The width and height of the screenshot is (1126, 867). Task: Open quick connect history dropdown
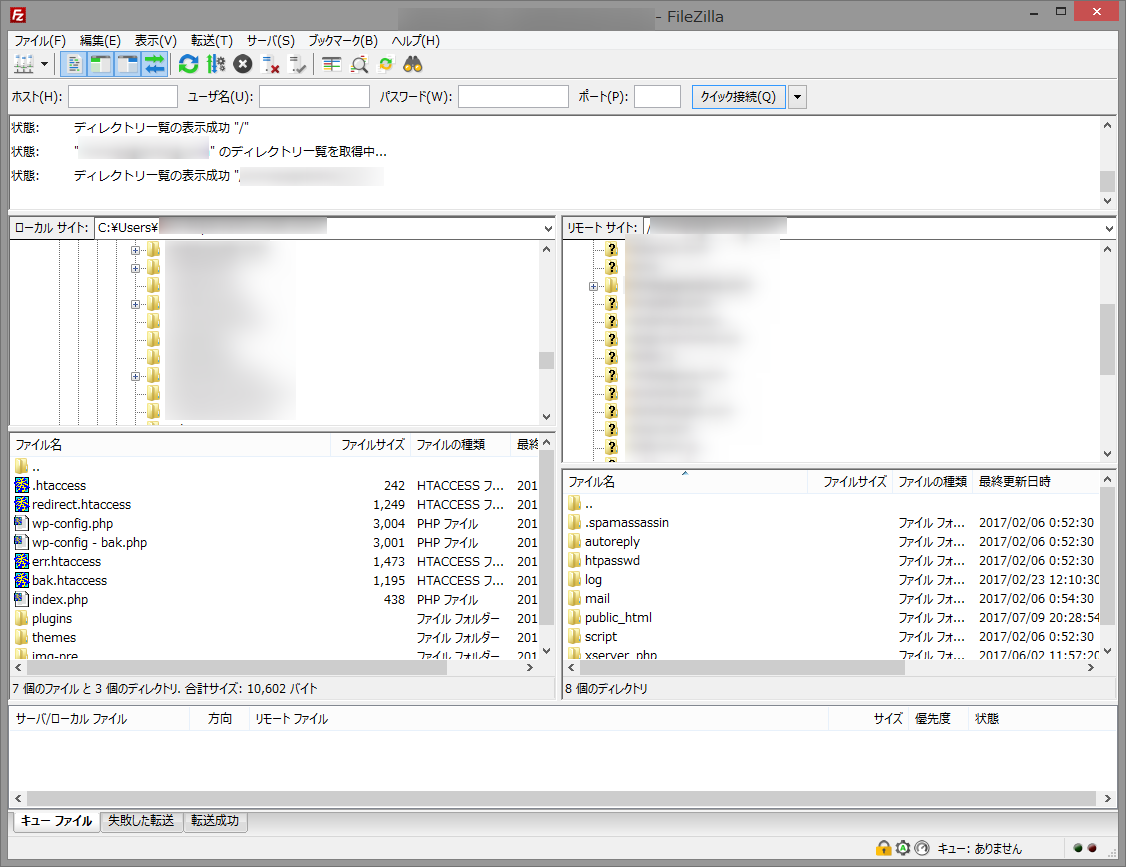click(x=797, y=96)
